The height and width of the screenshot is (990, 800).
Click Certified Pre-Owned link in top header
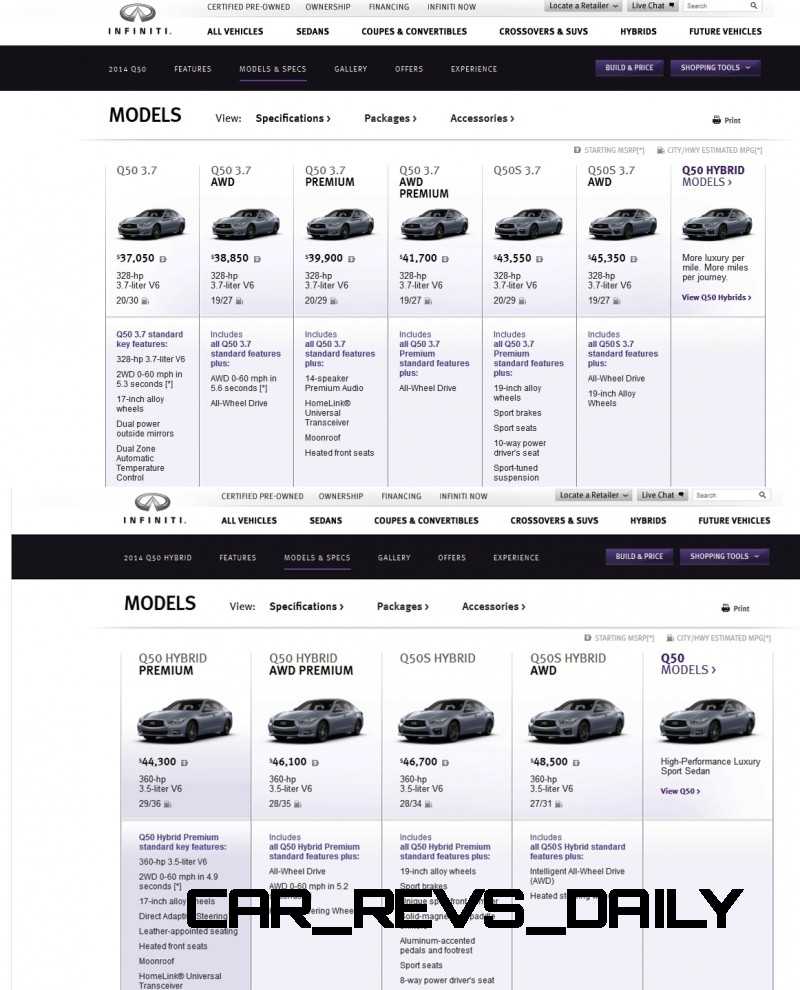point(248,7)
